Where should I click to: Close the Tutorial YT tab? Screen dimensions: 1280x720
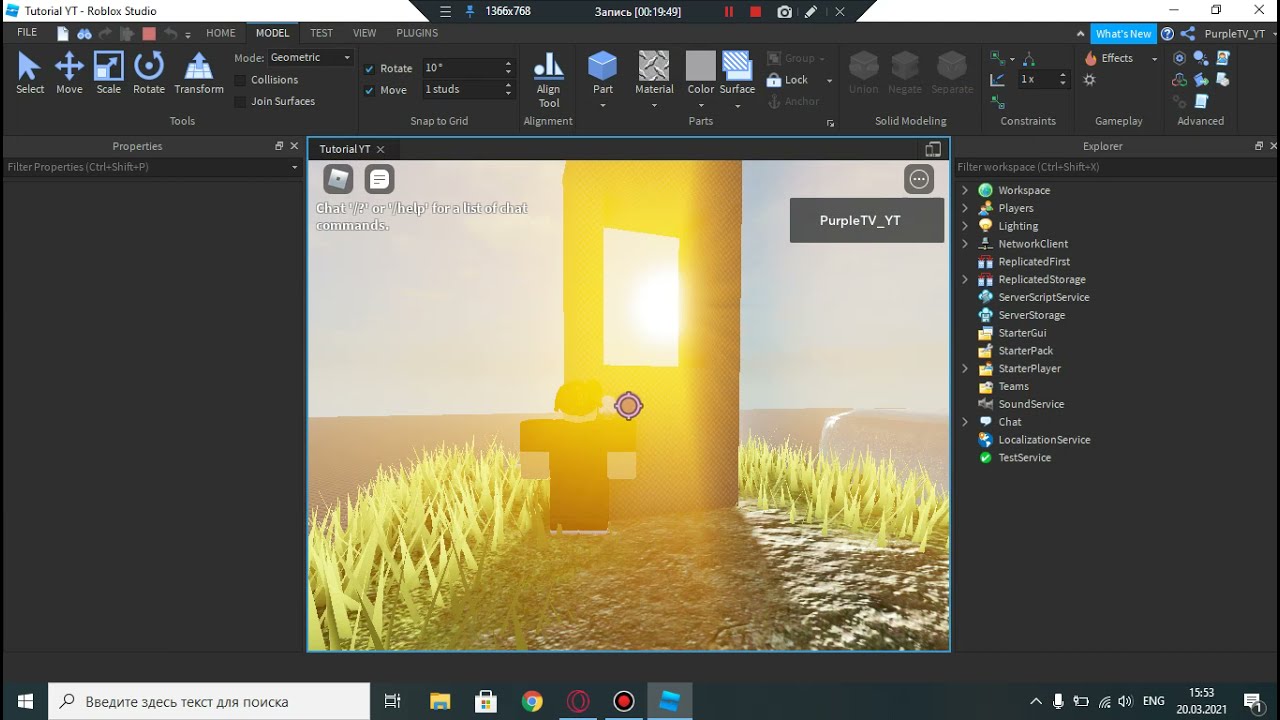tap(381, 149)
